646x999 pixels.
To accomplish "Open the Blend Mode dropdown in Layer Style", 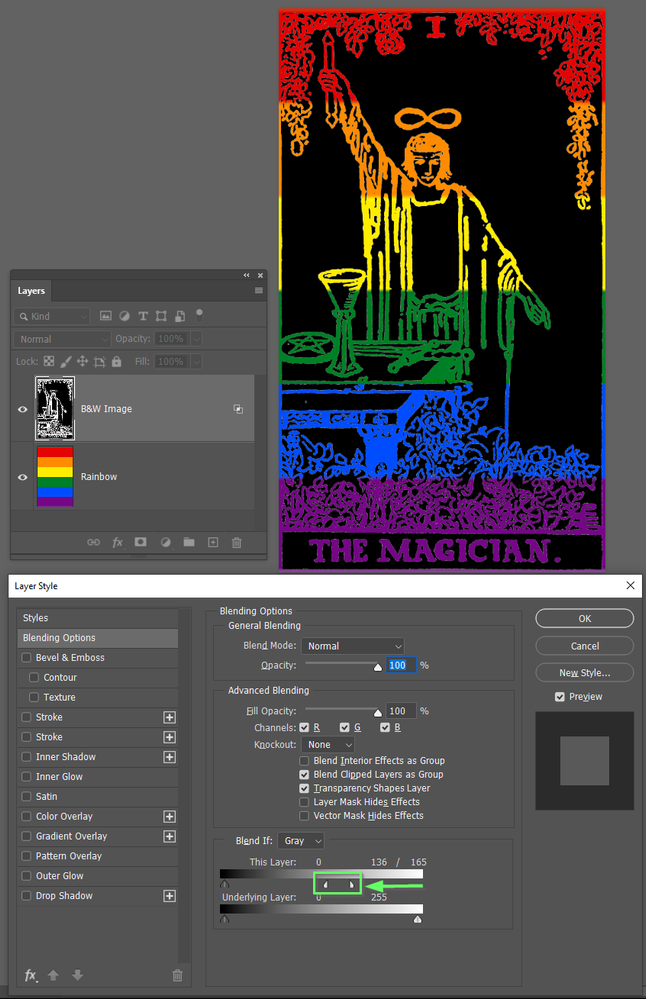I will (x=353, y=646).
